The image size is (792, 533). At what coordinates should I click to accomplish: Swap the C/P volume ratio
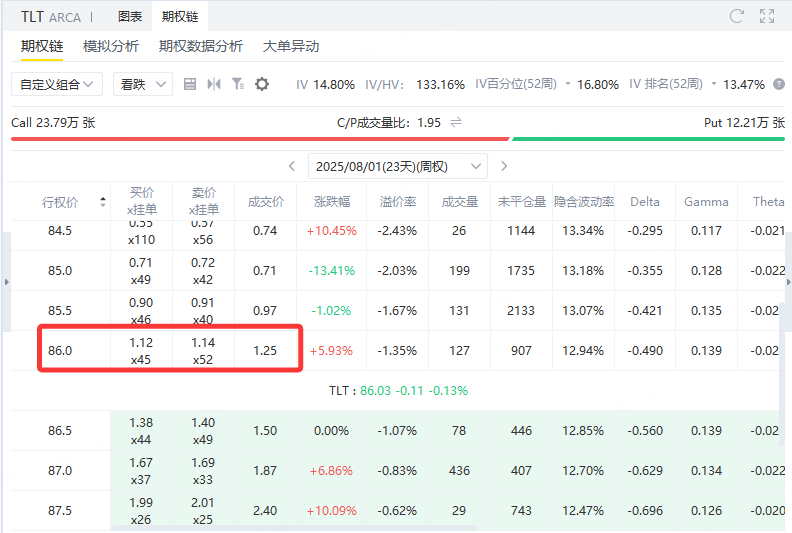[x=456, y=122]
